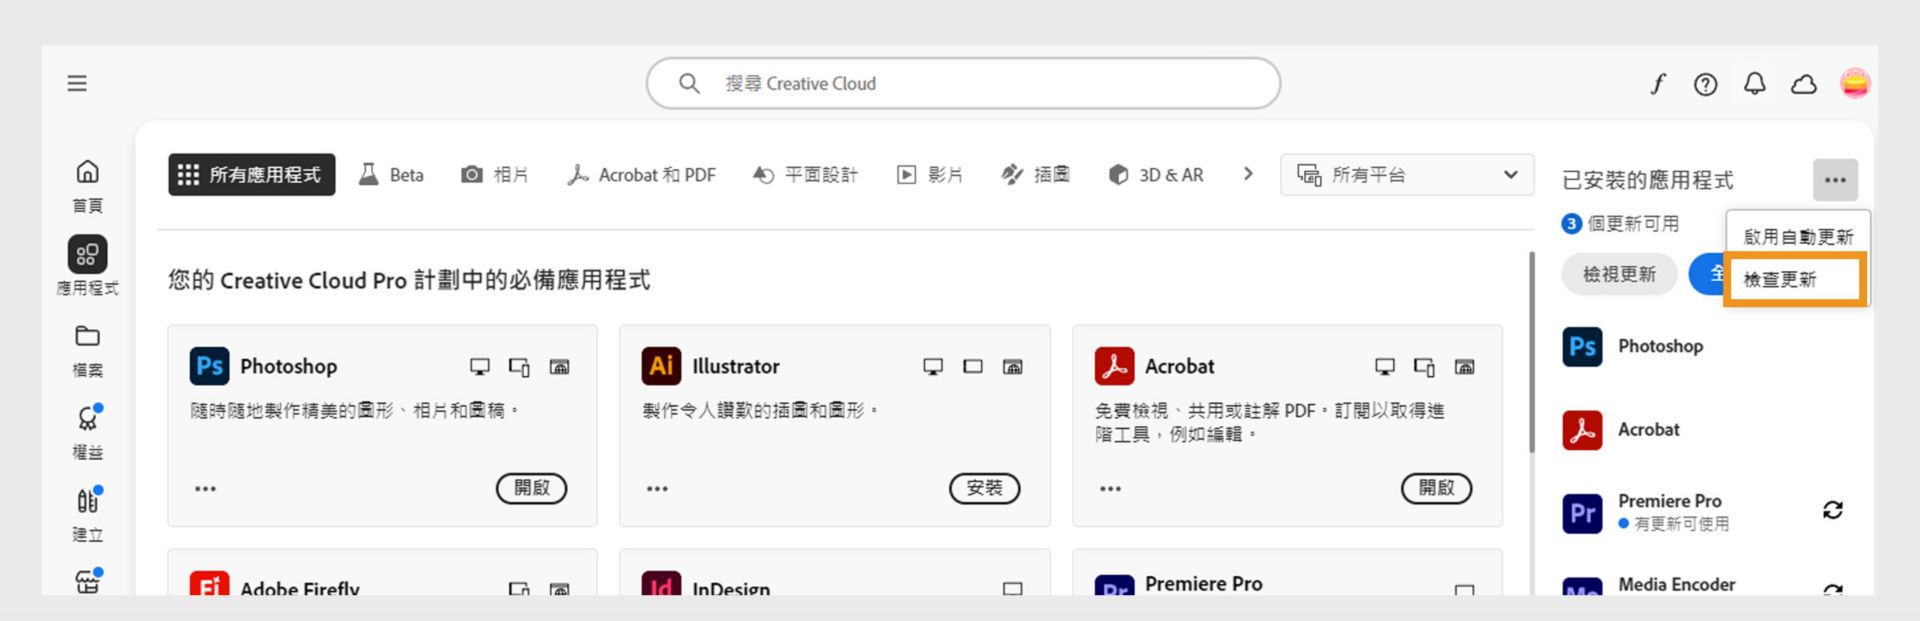Open 檔案 in sidebar
The height and width of the screenshot is (621, 1920).
(x=87, y=350)
